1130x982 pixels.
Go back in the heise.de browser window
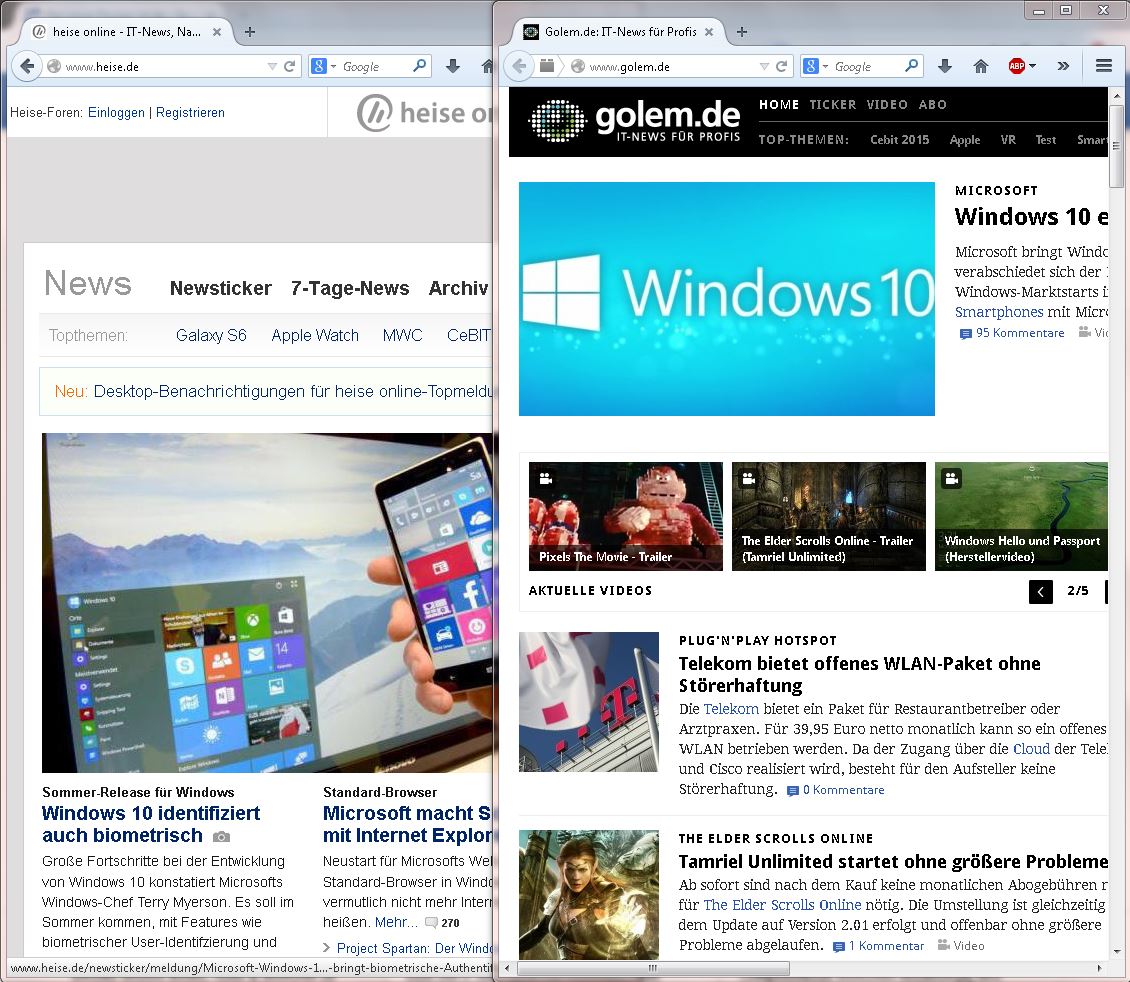(x=27, y=66)
